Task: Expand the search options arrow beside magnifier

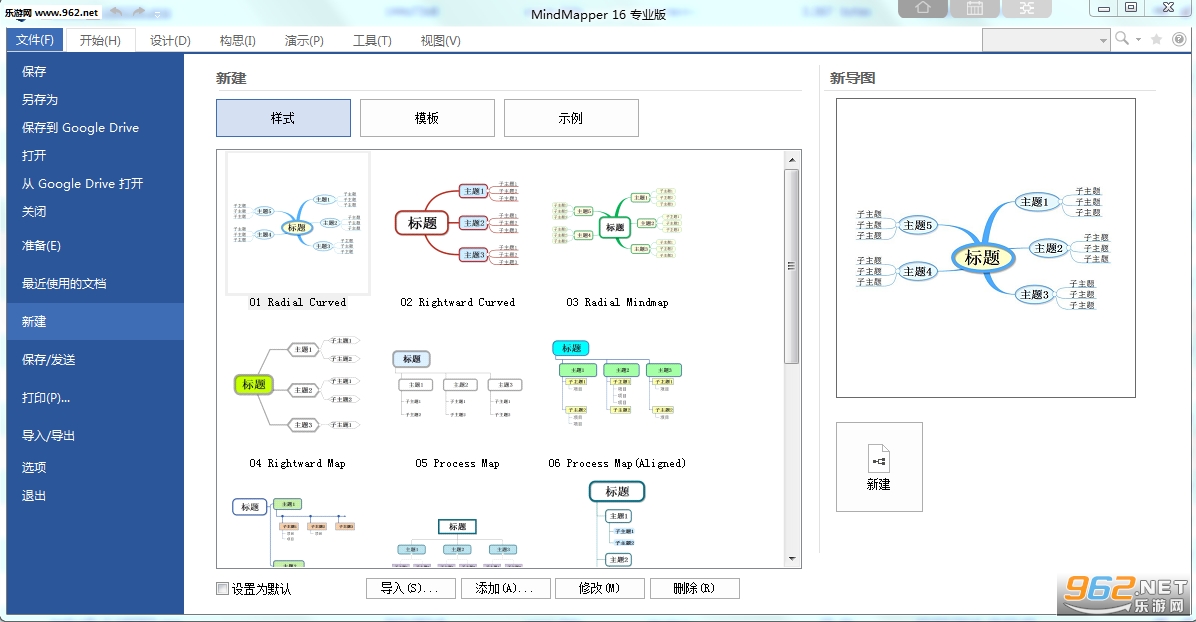Action: (1139, 40)
